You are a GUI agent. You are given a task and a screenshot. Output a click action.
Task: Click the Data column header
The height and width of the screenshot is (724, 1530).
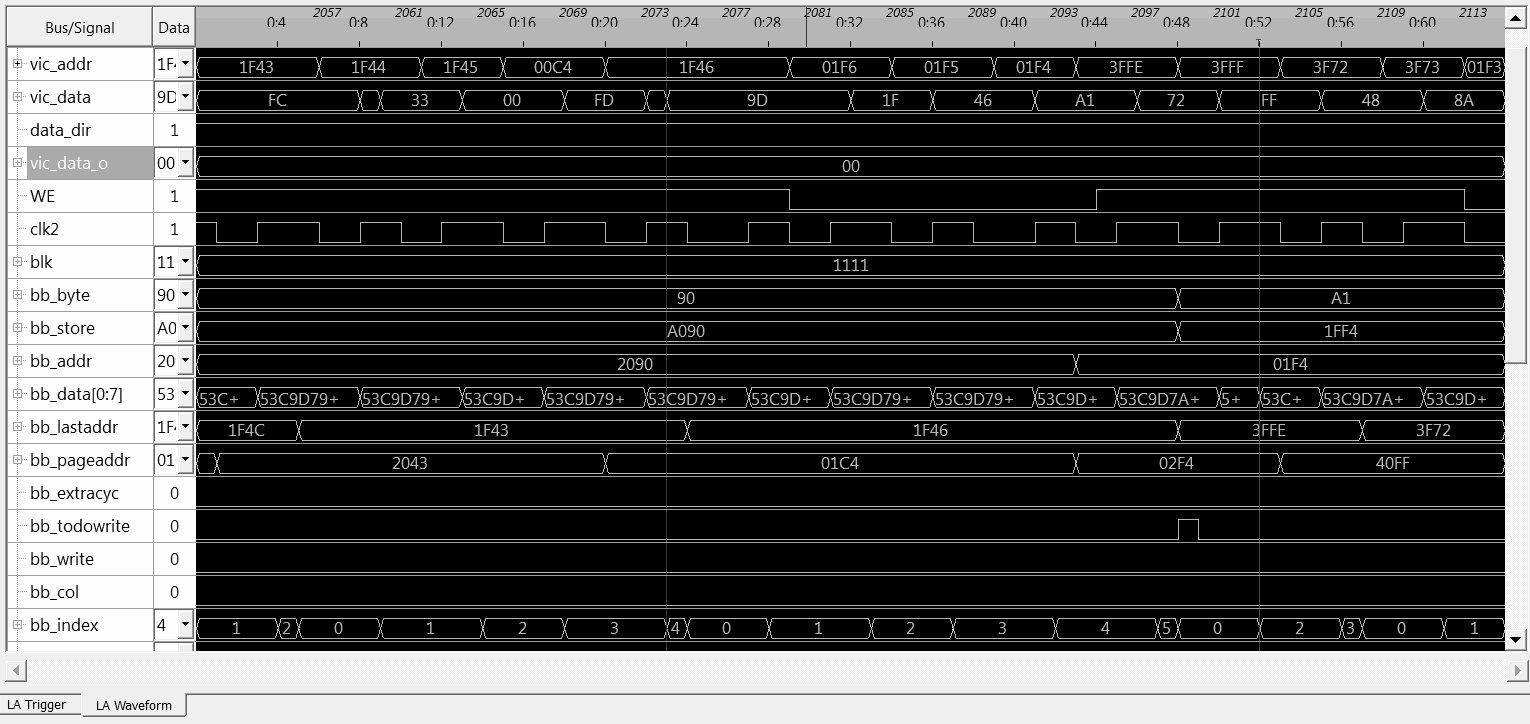tap(174, 28)
